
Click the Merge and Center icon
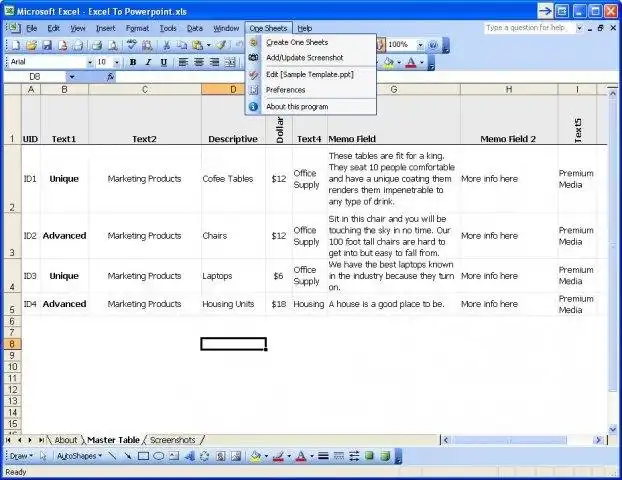[230, 62]
